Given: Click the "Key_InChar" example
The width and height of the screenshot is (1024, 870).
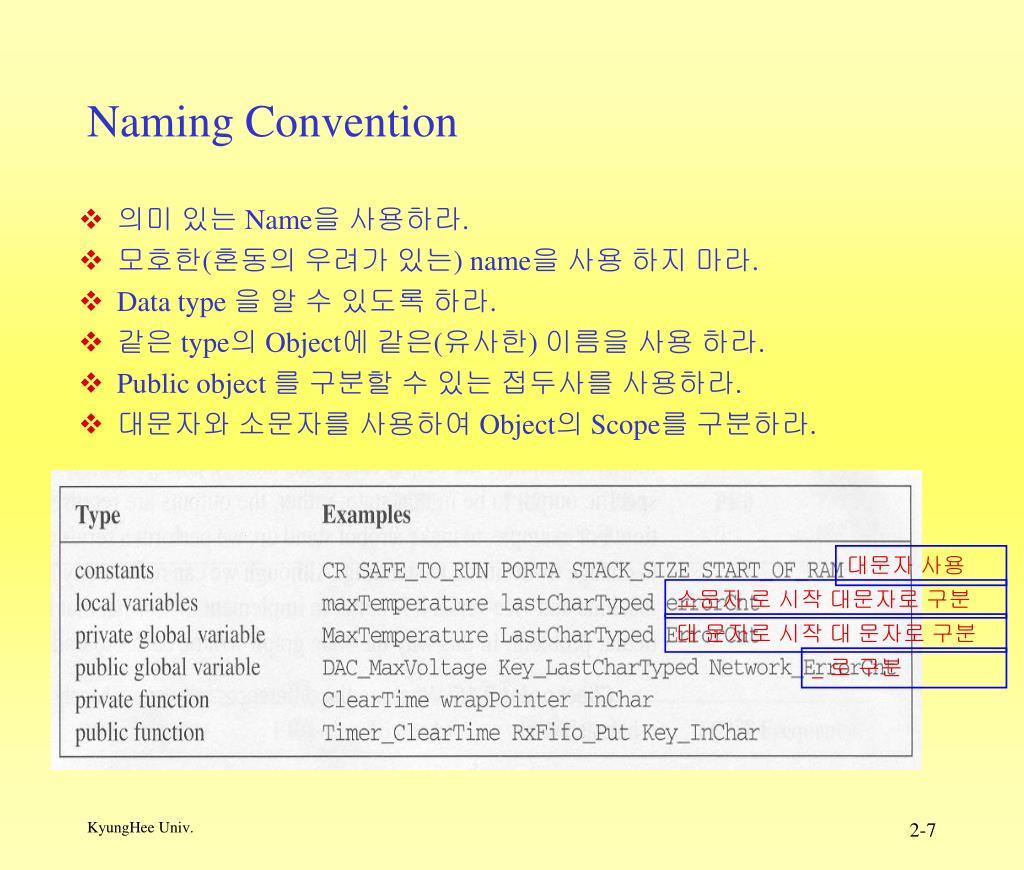Looking at the screenshot, I should tap(700, 733).
